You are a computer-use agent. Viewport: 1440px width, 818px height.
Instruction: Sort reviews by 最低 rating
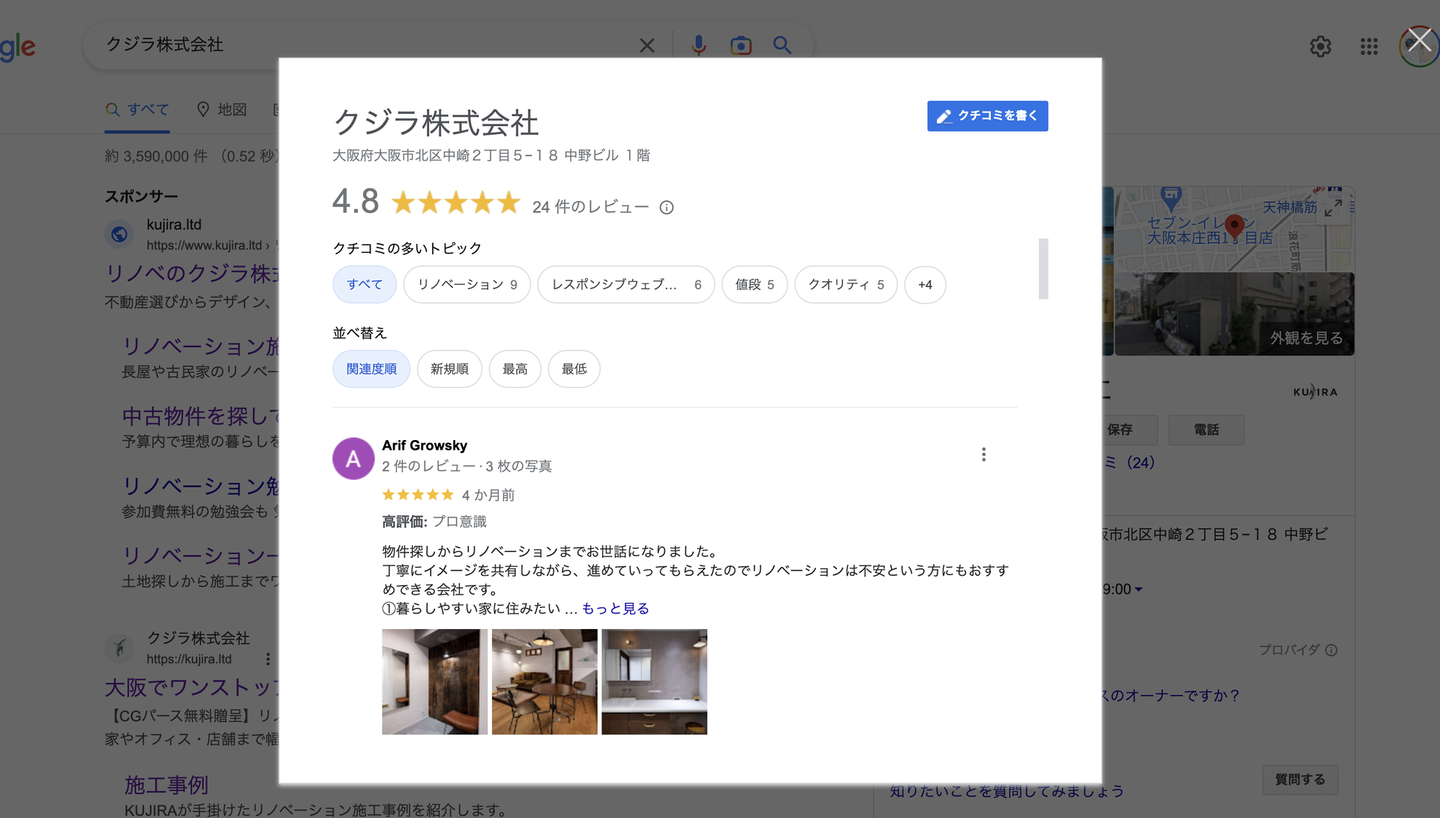point(574,369)
